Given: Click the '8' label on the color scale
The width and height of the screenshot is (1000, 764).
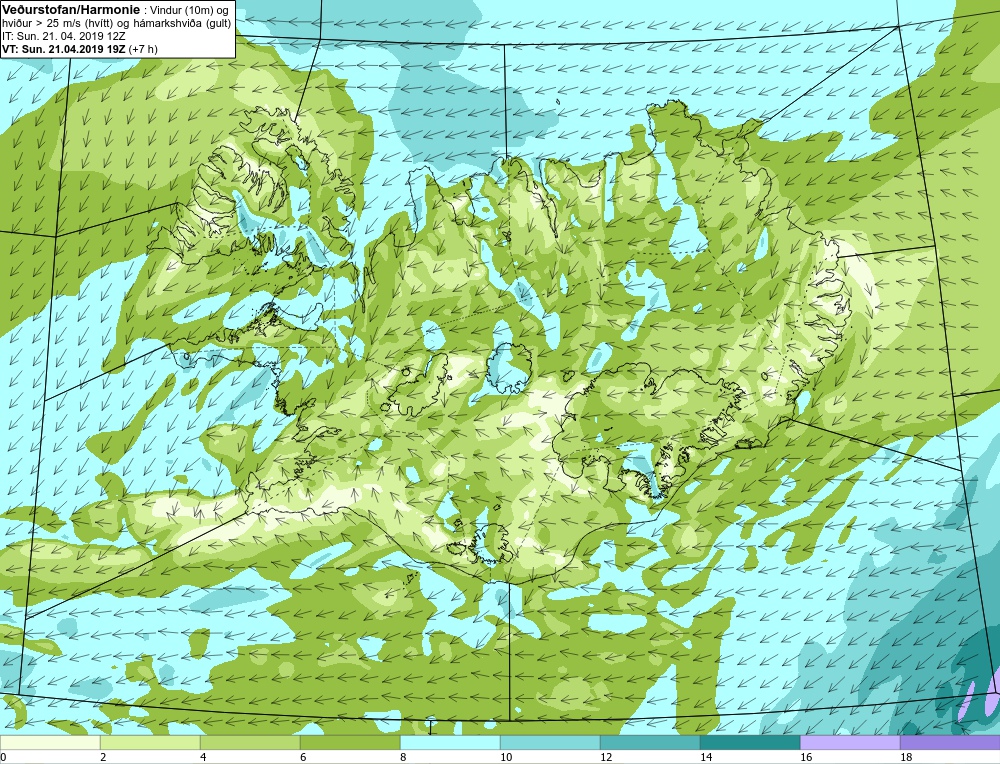Looking at the screenshot, I should [404, 758].
